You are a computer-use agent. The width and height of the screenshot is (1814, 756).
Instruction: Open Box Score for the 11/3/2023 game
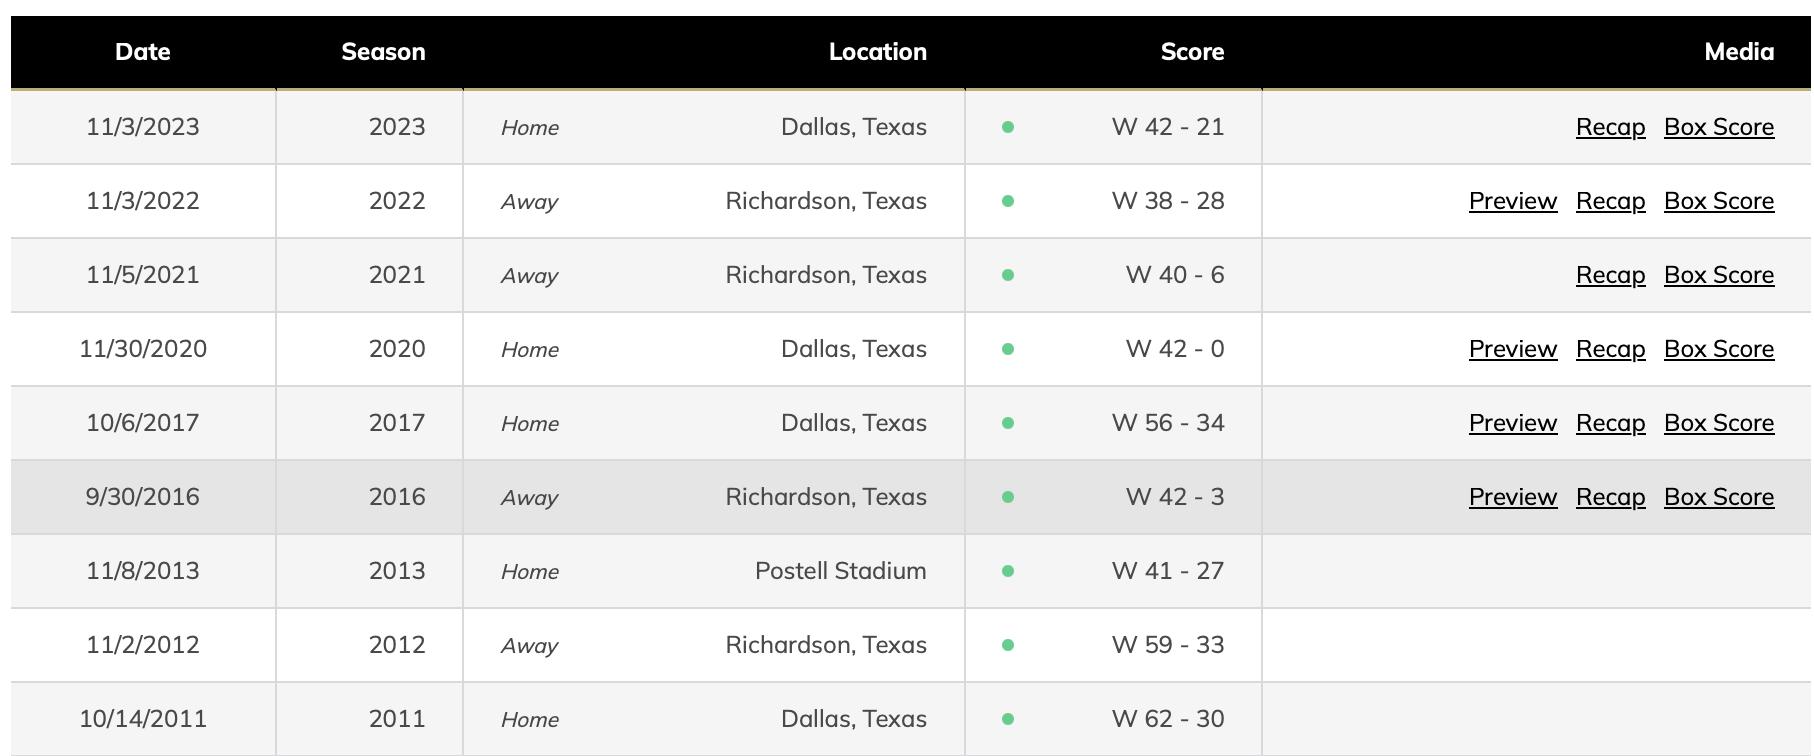pyautogui.click(x=1718, y=127)
